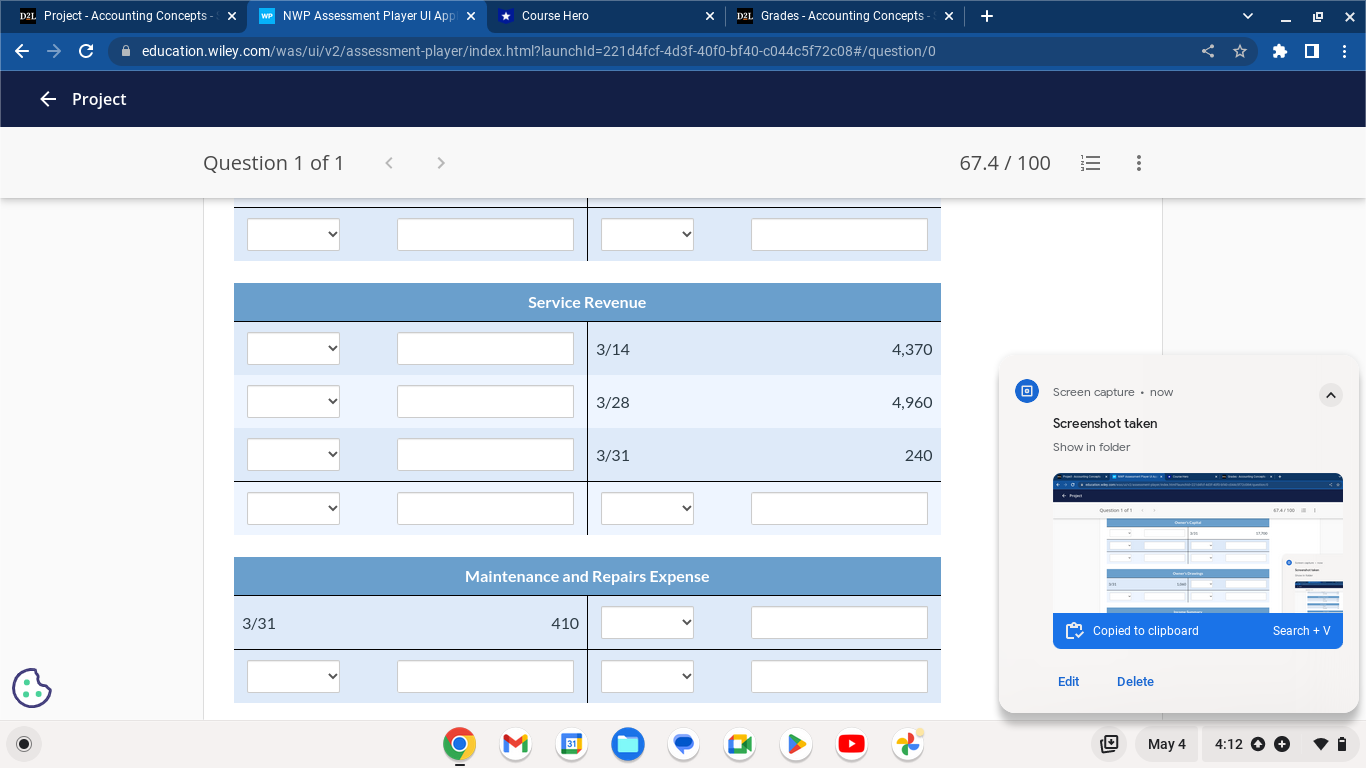Open the share icon in the address bar
The image size is (1366, 768).
1207,51
